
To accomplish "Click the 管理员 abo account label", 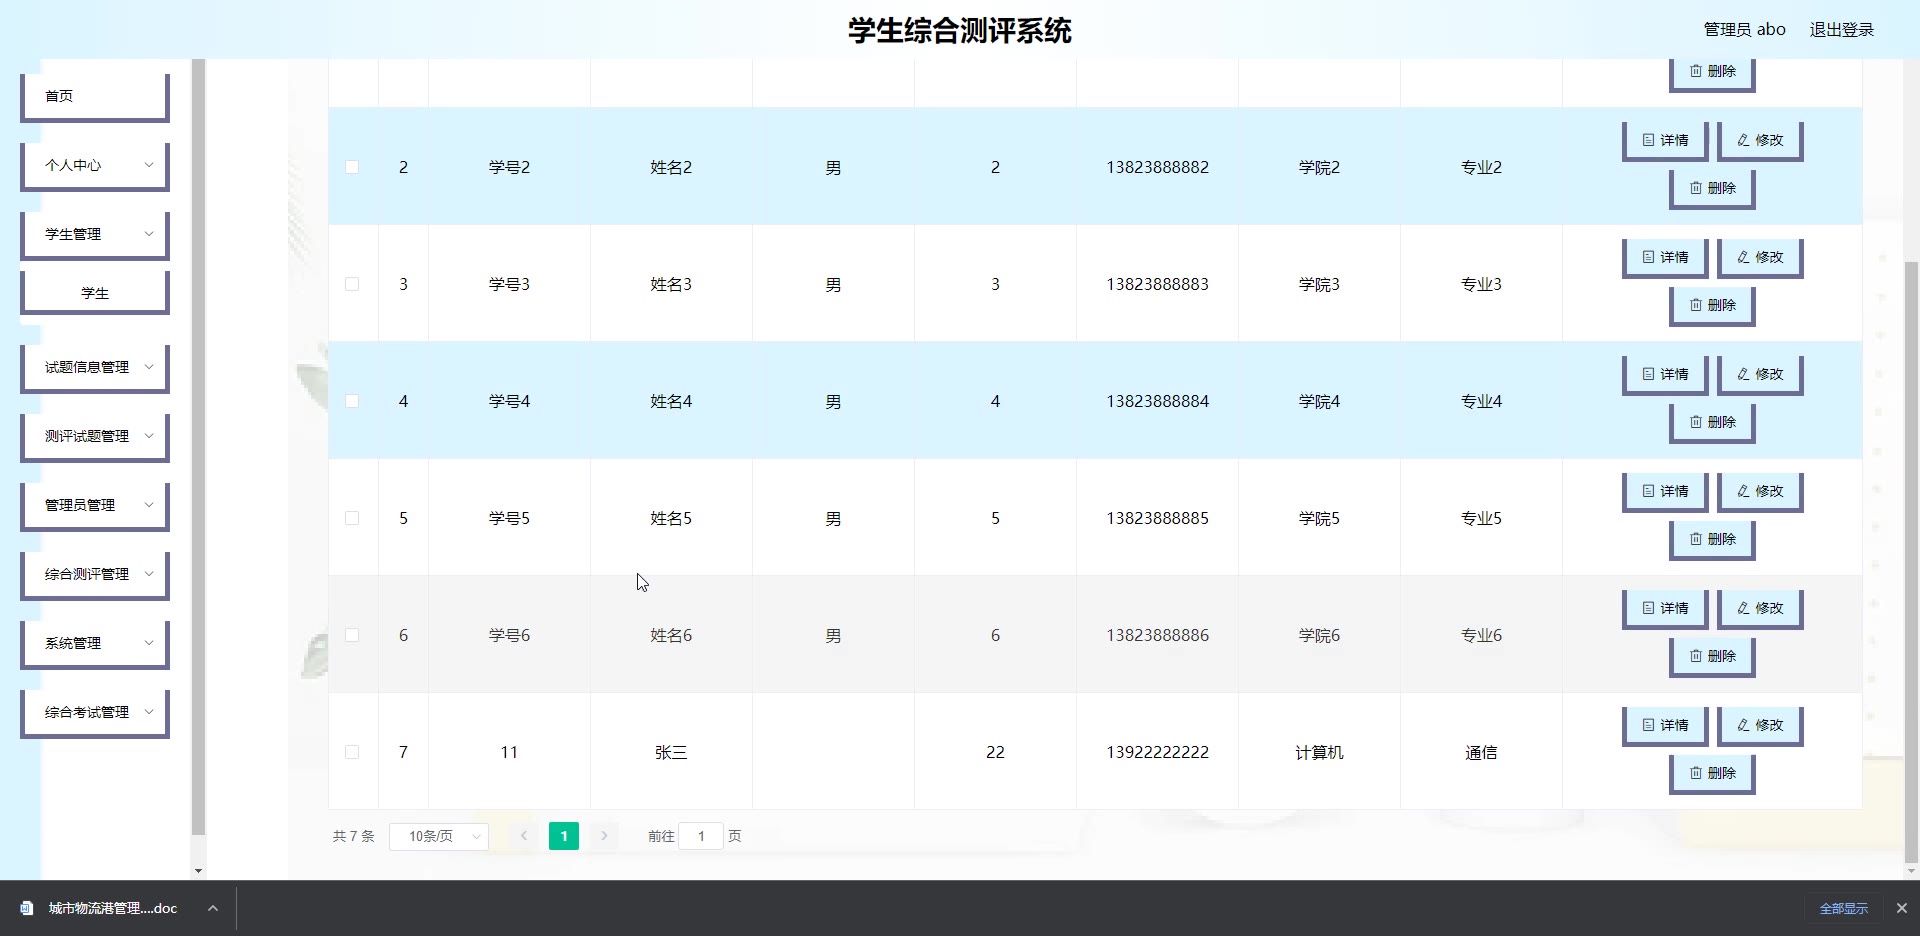I will click(x=1744, y=30).
